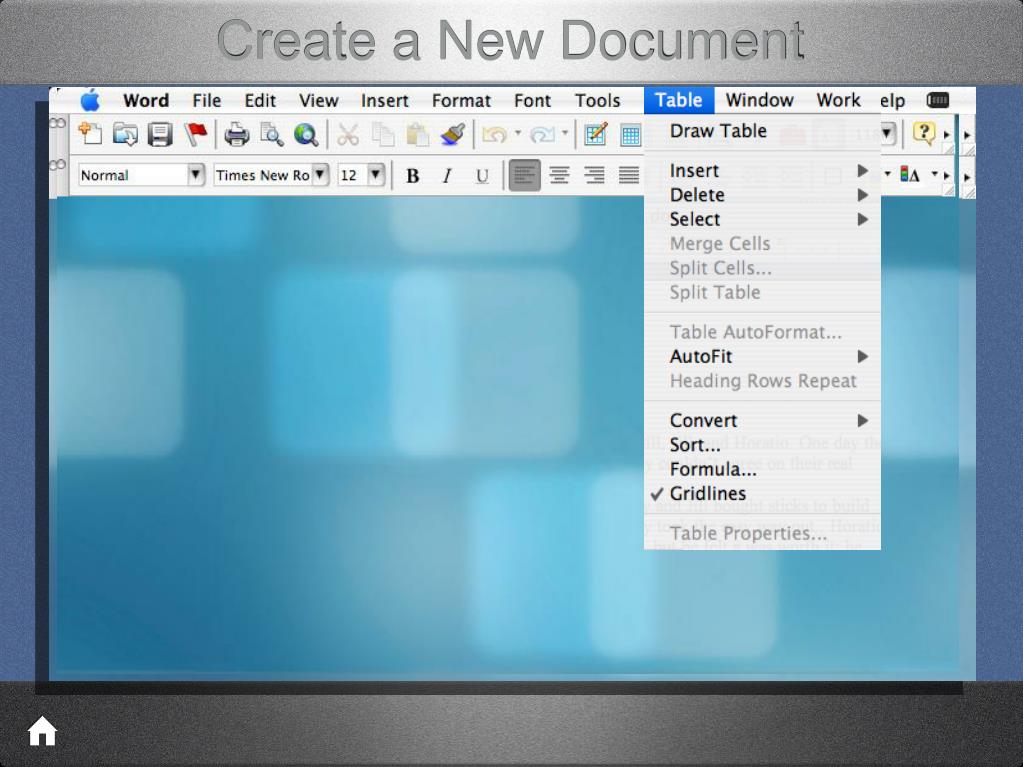Click the Times New Ro font name field
Screen dimensions: 1023x767
[263, 175]
